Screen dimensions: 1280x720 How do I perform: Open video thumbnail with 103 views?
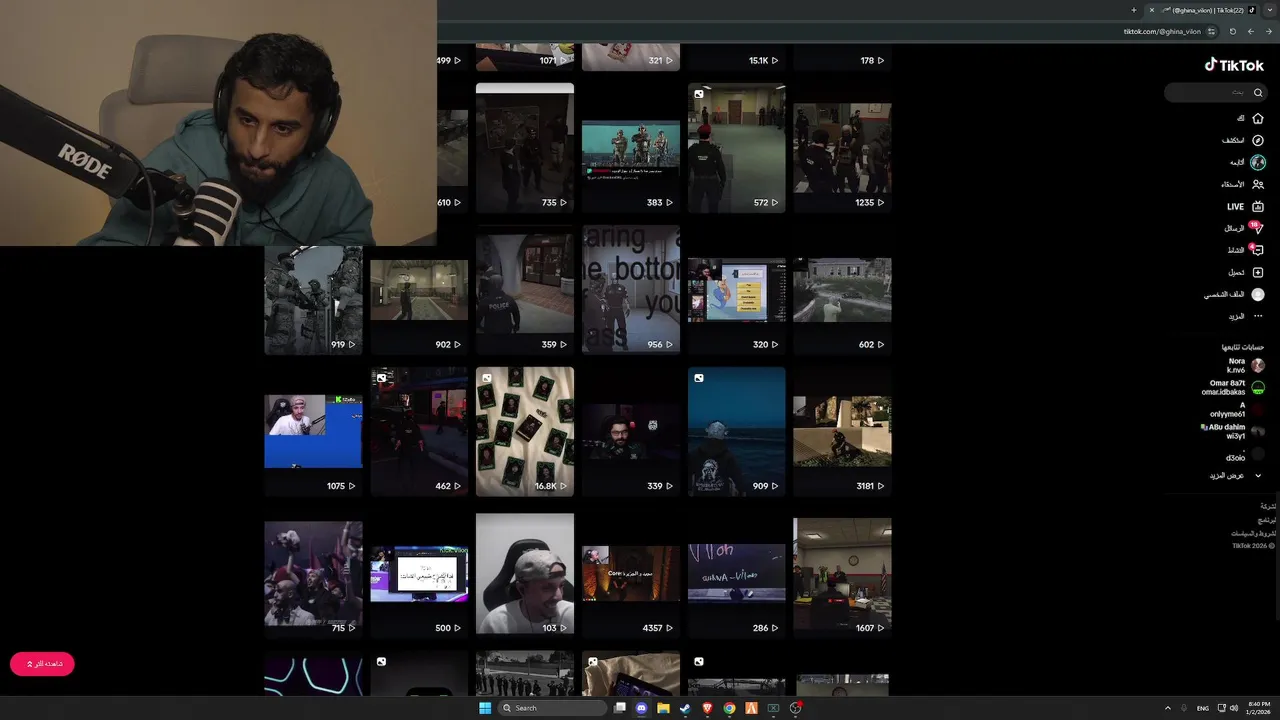click(525, 573)
